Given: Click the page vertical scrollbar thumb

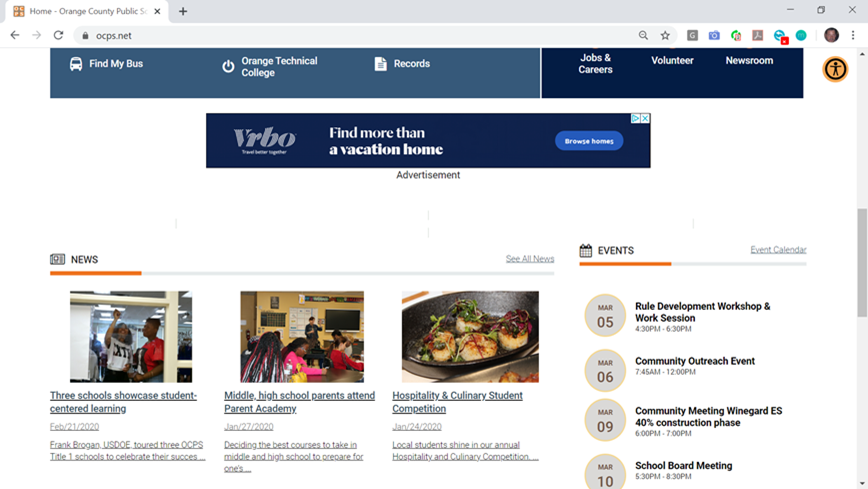Looking at the screenshot, I should tap(862, 262).
